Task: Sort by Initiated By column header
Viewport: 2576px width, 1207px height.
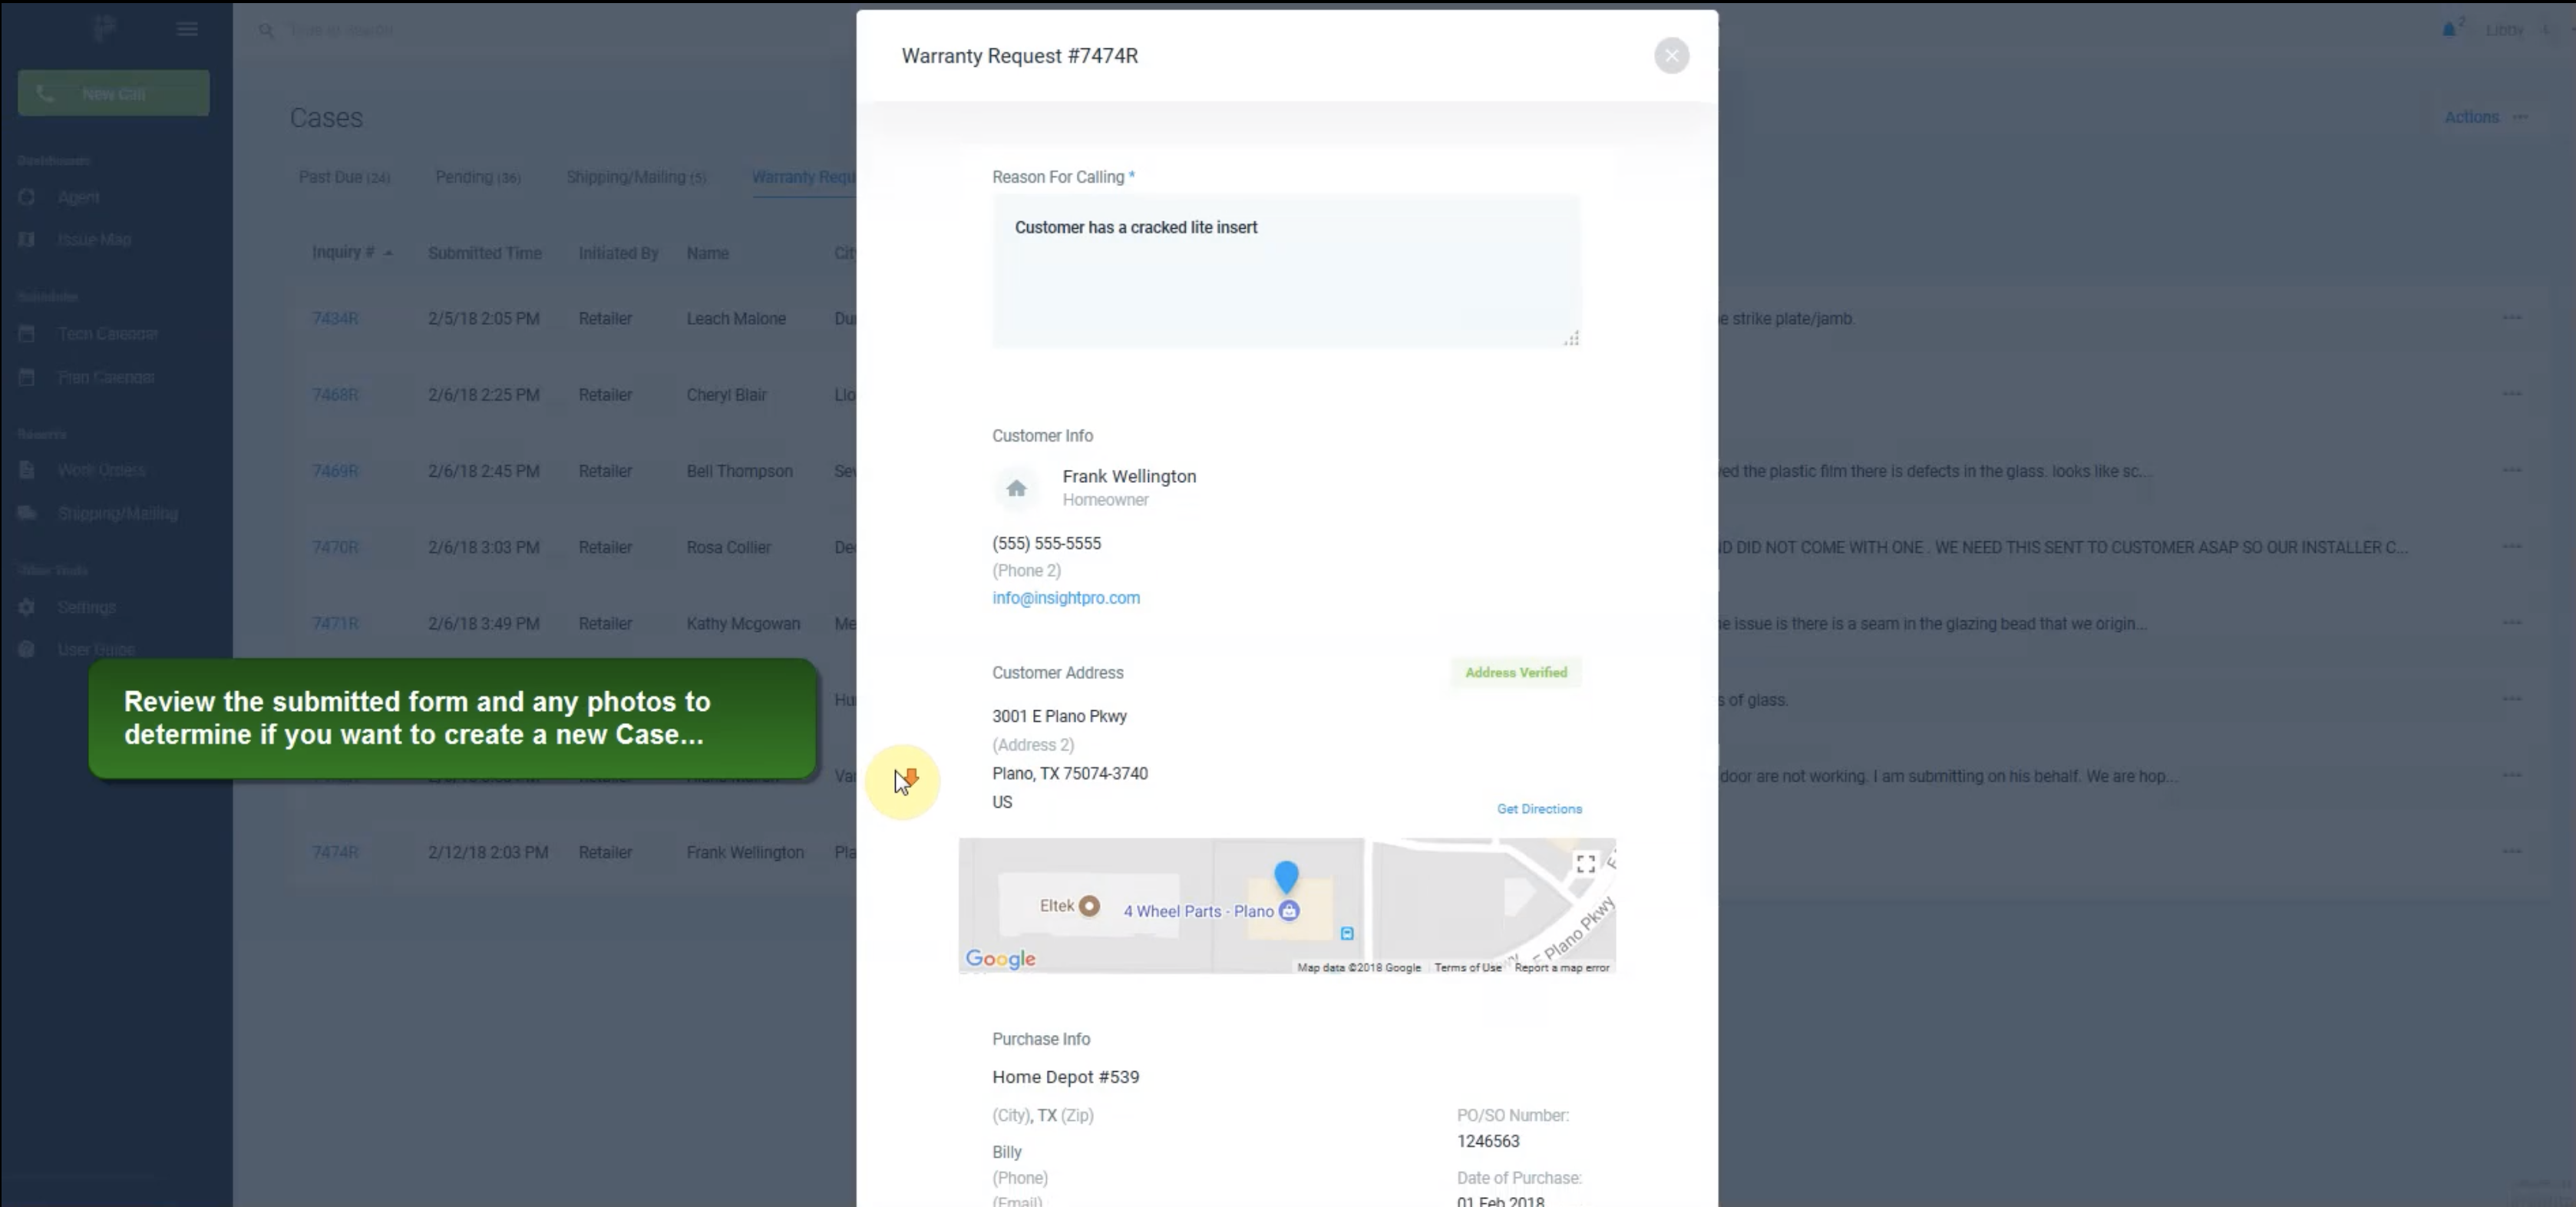Action: 618,253
